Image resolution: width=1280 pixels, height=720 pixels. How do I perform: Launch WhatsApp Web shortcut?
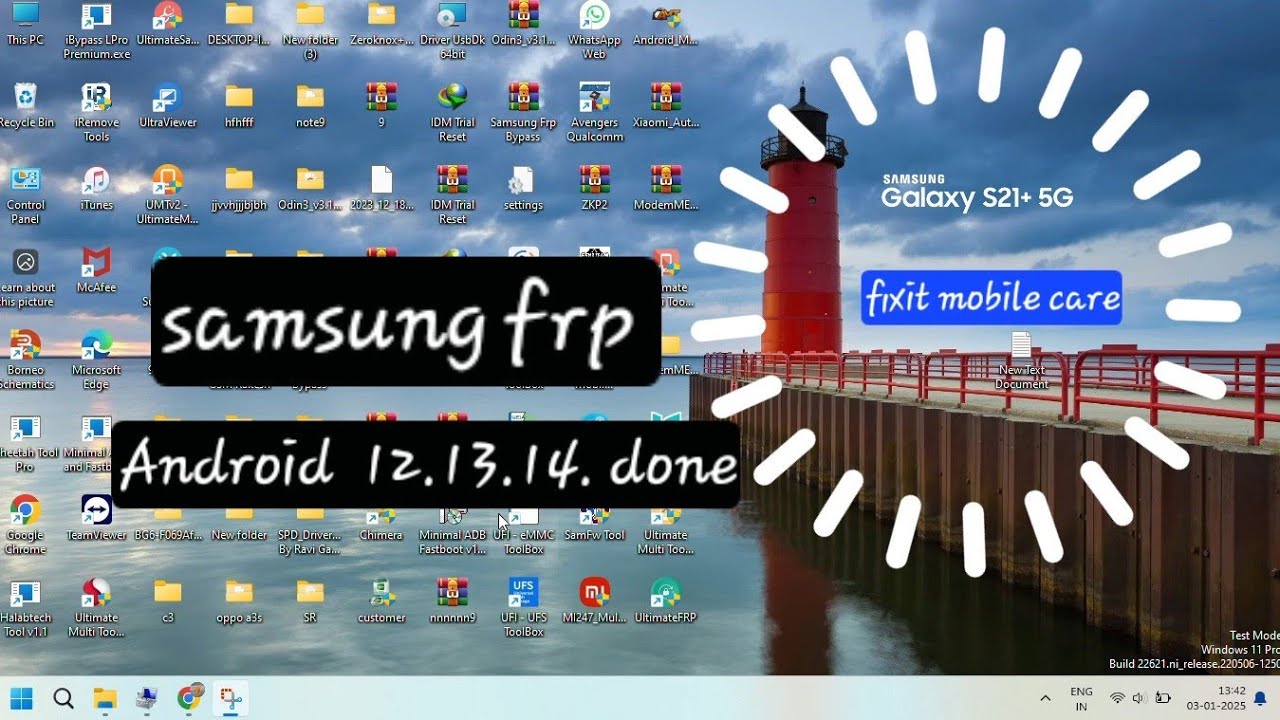pos(594,31)
